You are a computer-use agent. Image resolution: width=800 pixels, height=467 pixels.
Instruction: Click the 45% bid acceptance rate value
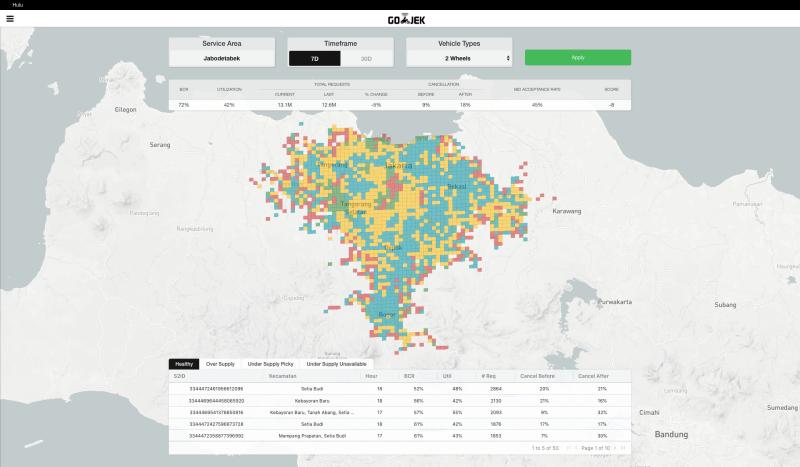pyautogui.click(x=537, y=105)
